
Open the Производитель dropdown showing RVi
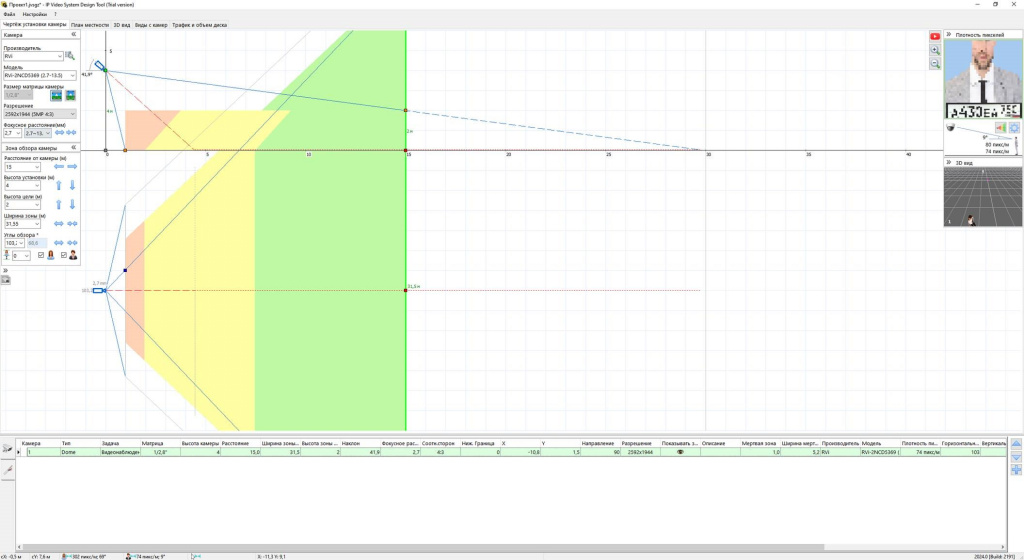33,56
